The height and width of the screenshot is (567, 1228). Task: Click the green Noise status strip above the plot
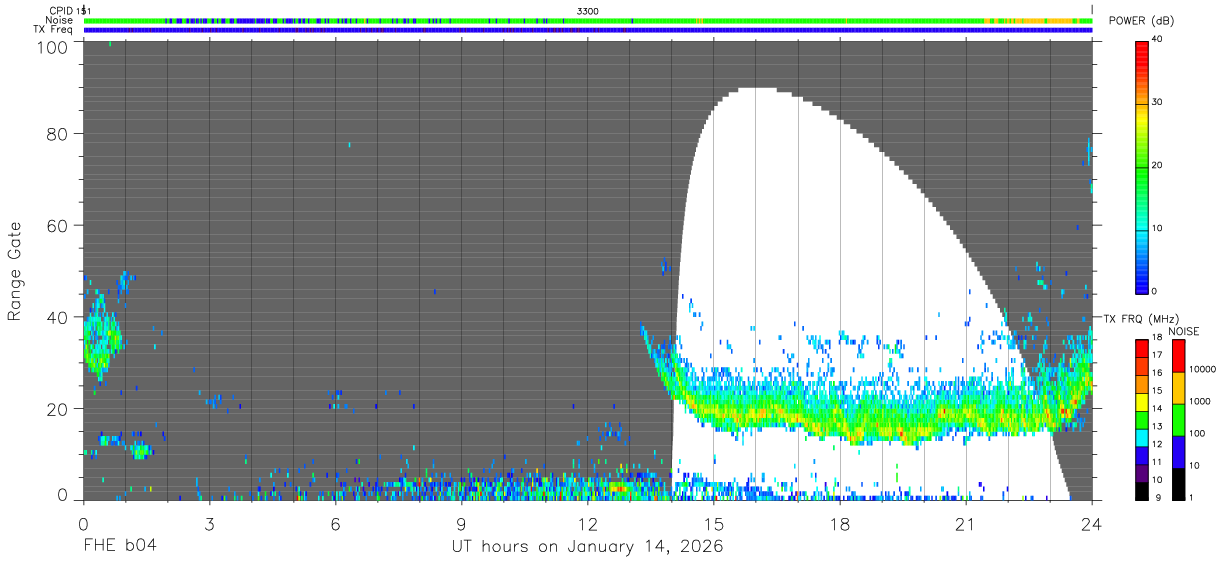587,20
